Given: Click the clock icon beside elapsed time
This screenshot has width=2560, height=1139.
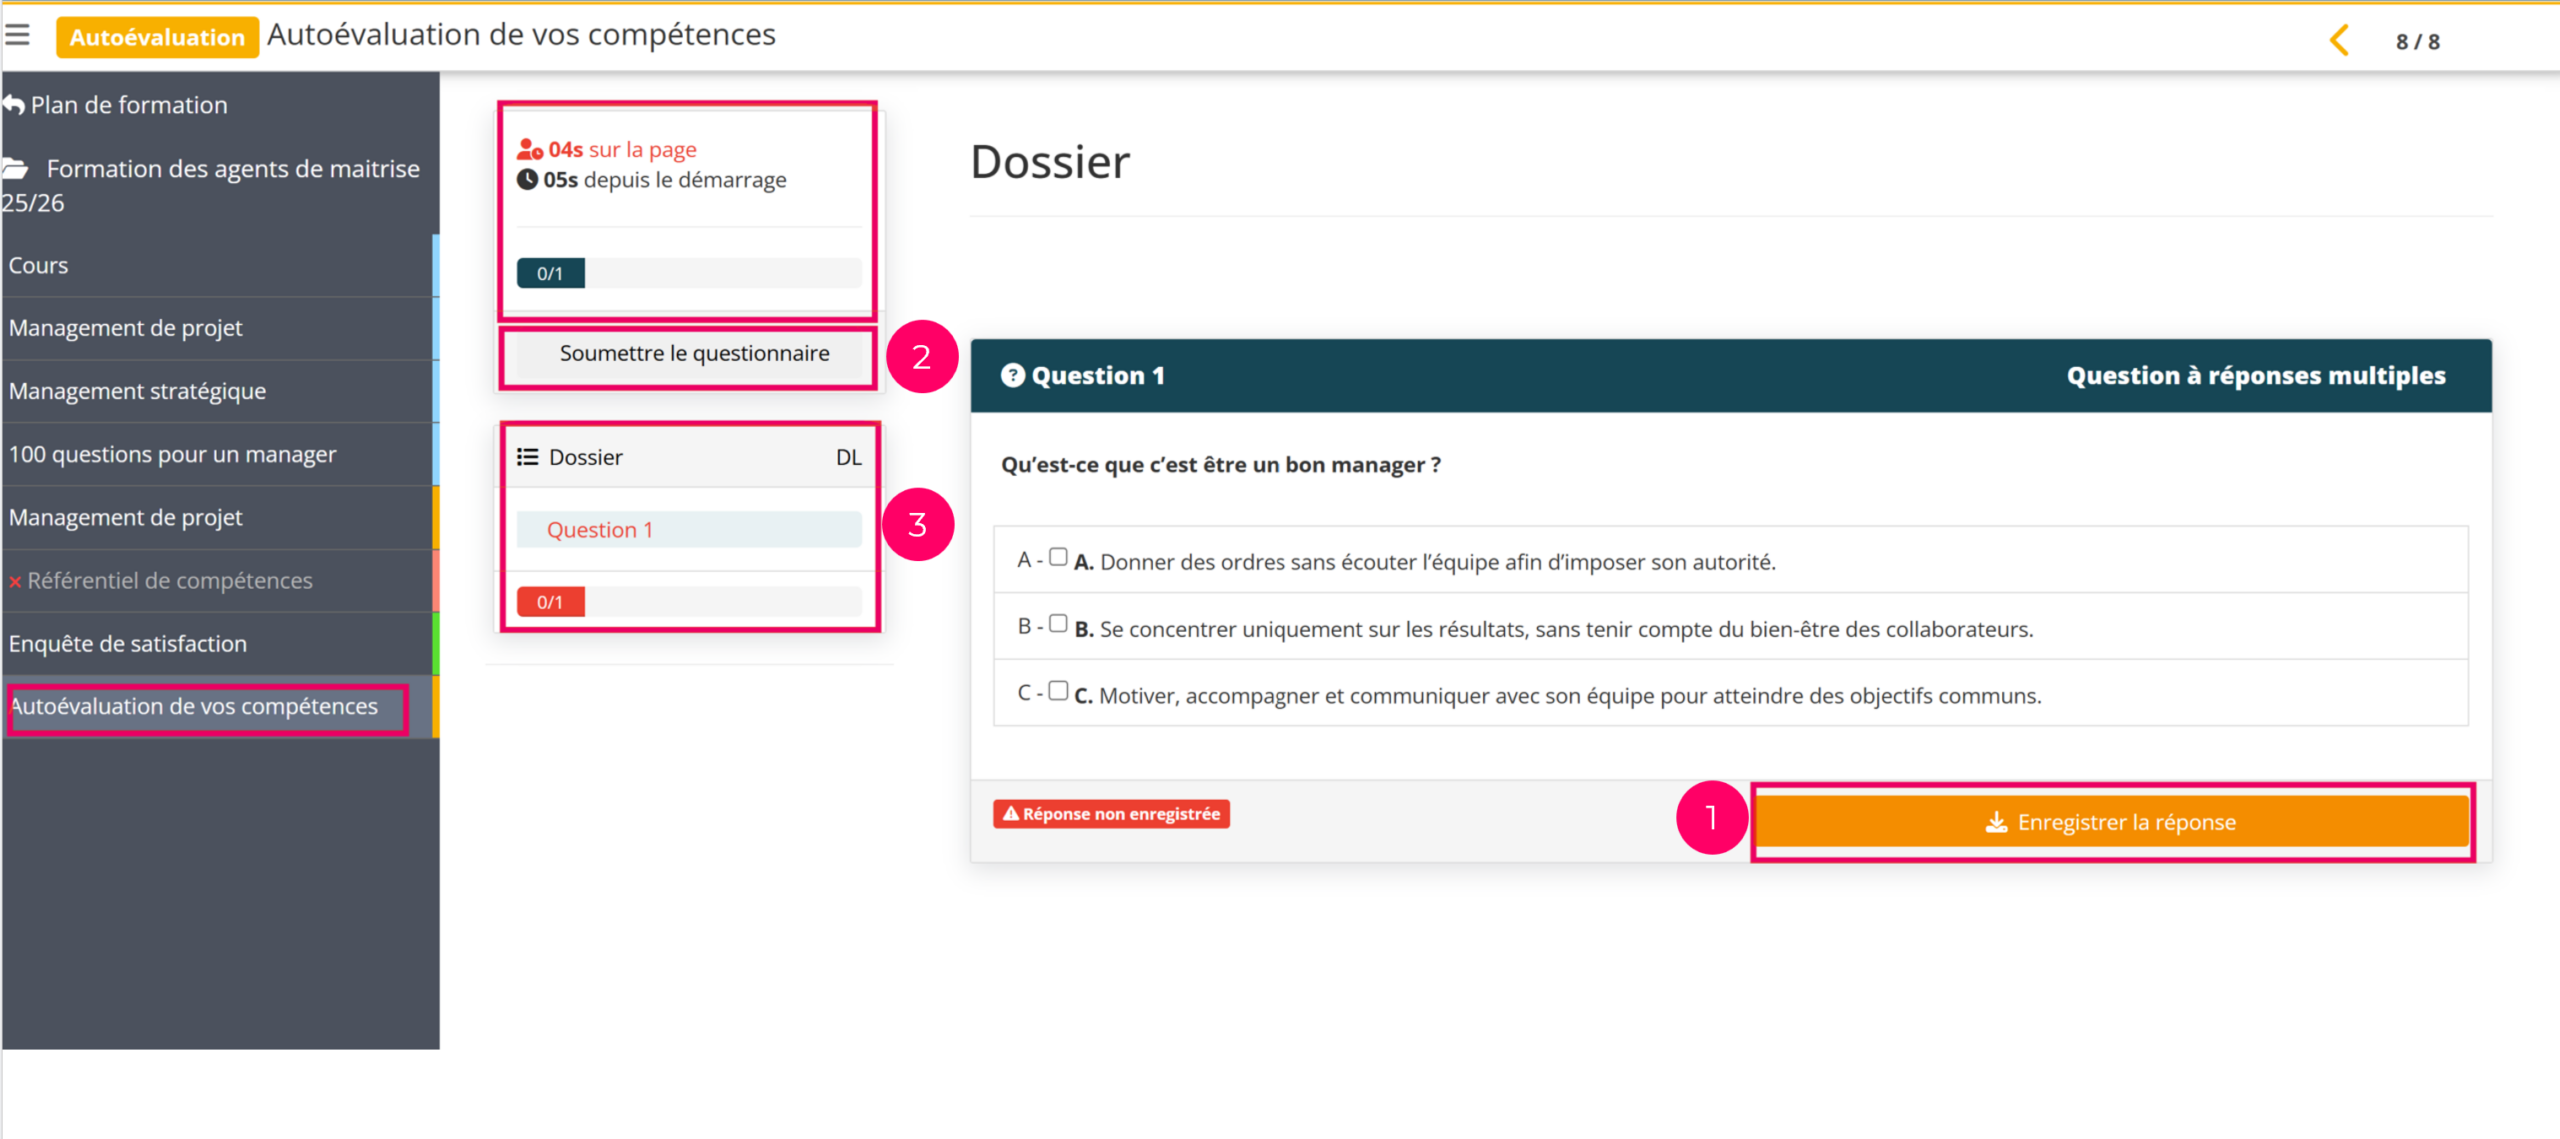Looking at the screenshot, I should point(527,180).
